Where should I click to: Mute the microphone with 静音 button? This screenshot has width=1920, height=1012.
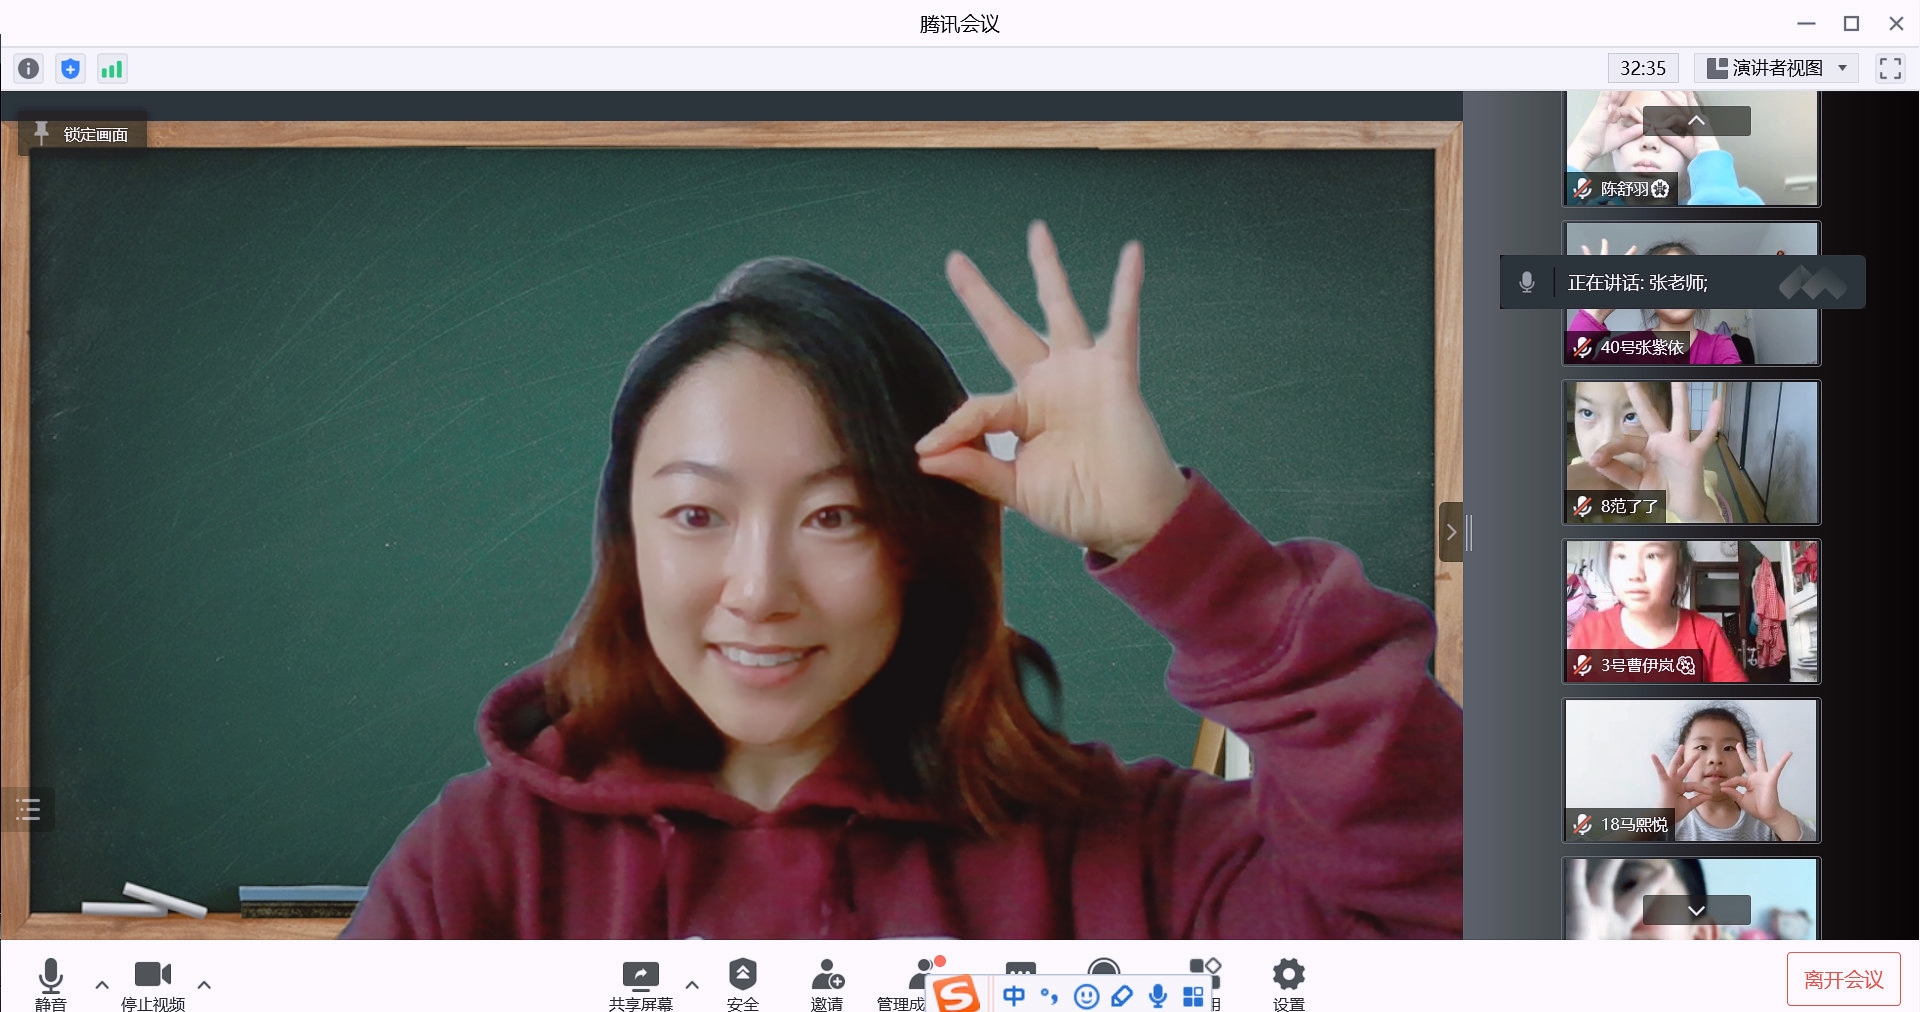click(x=50, y=983)
